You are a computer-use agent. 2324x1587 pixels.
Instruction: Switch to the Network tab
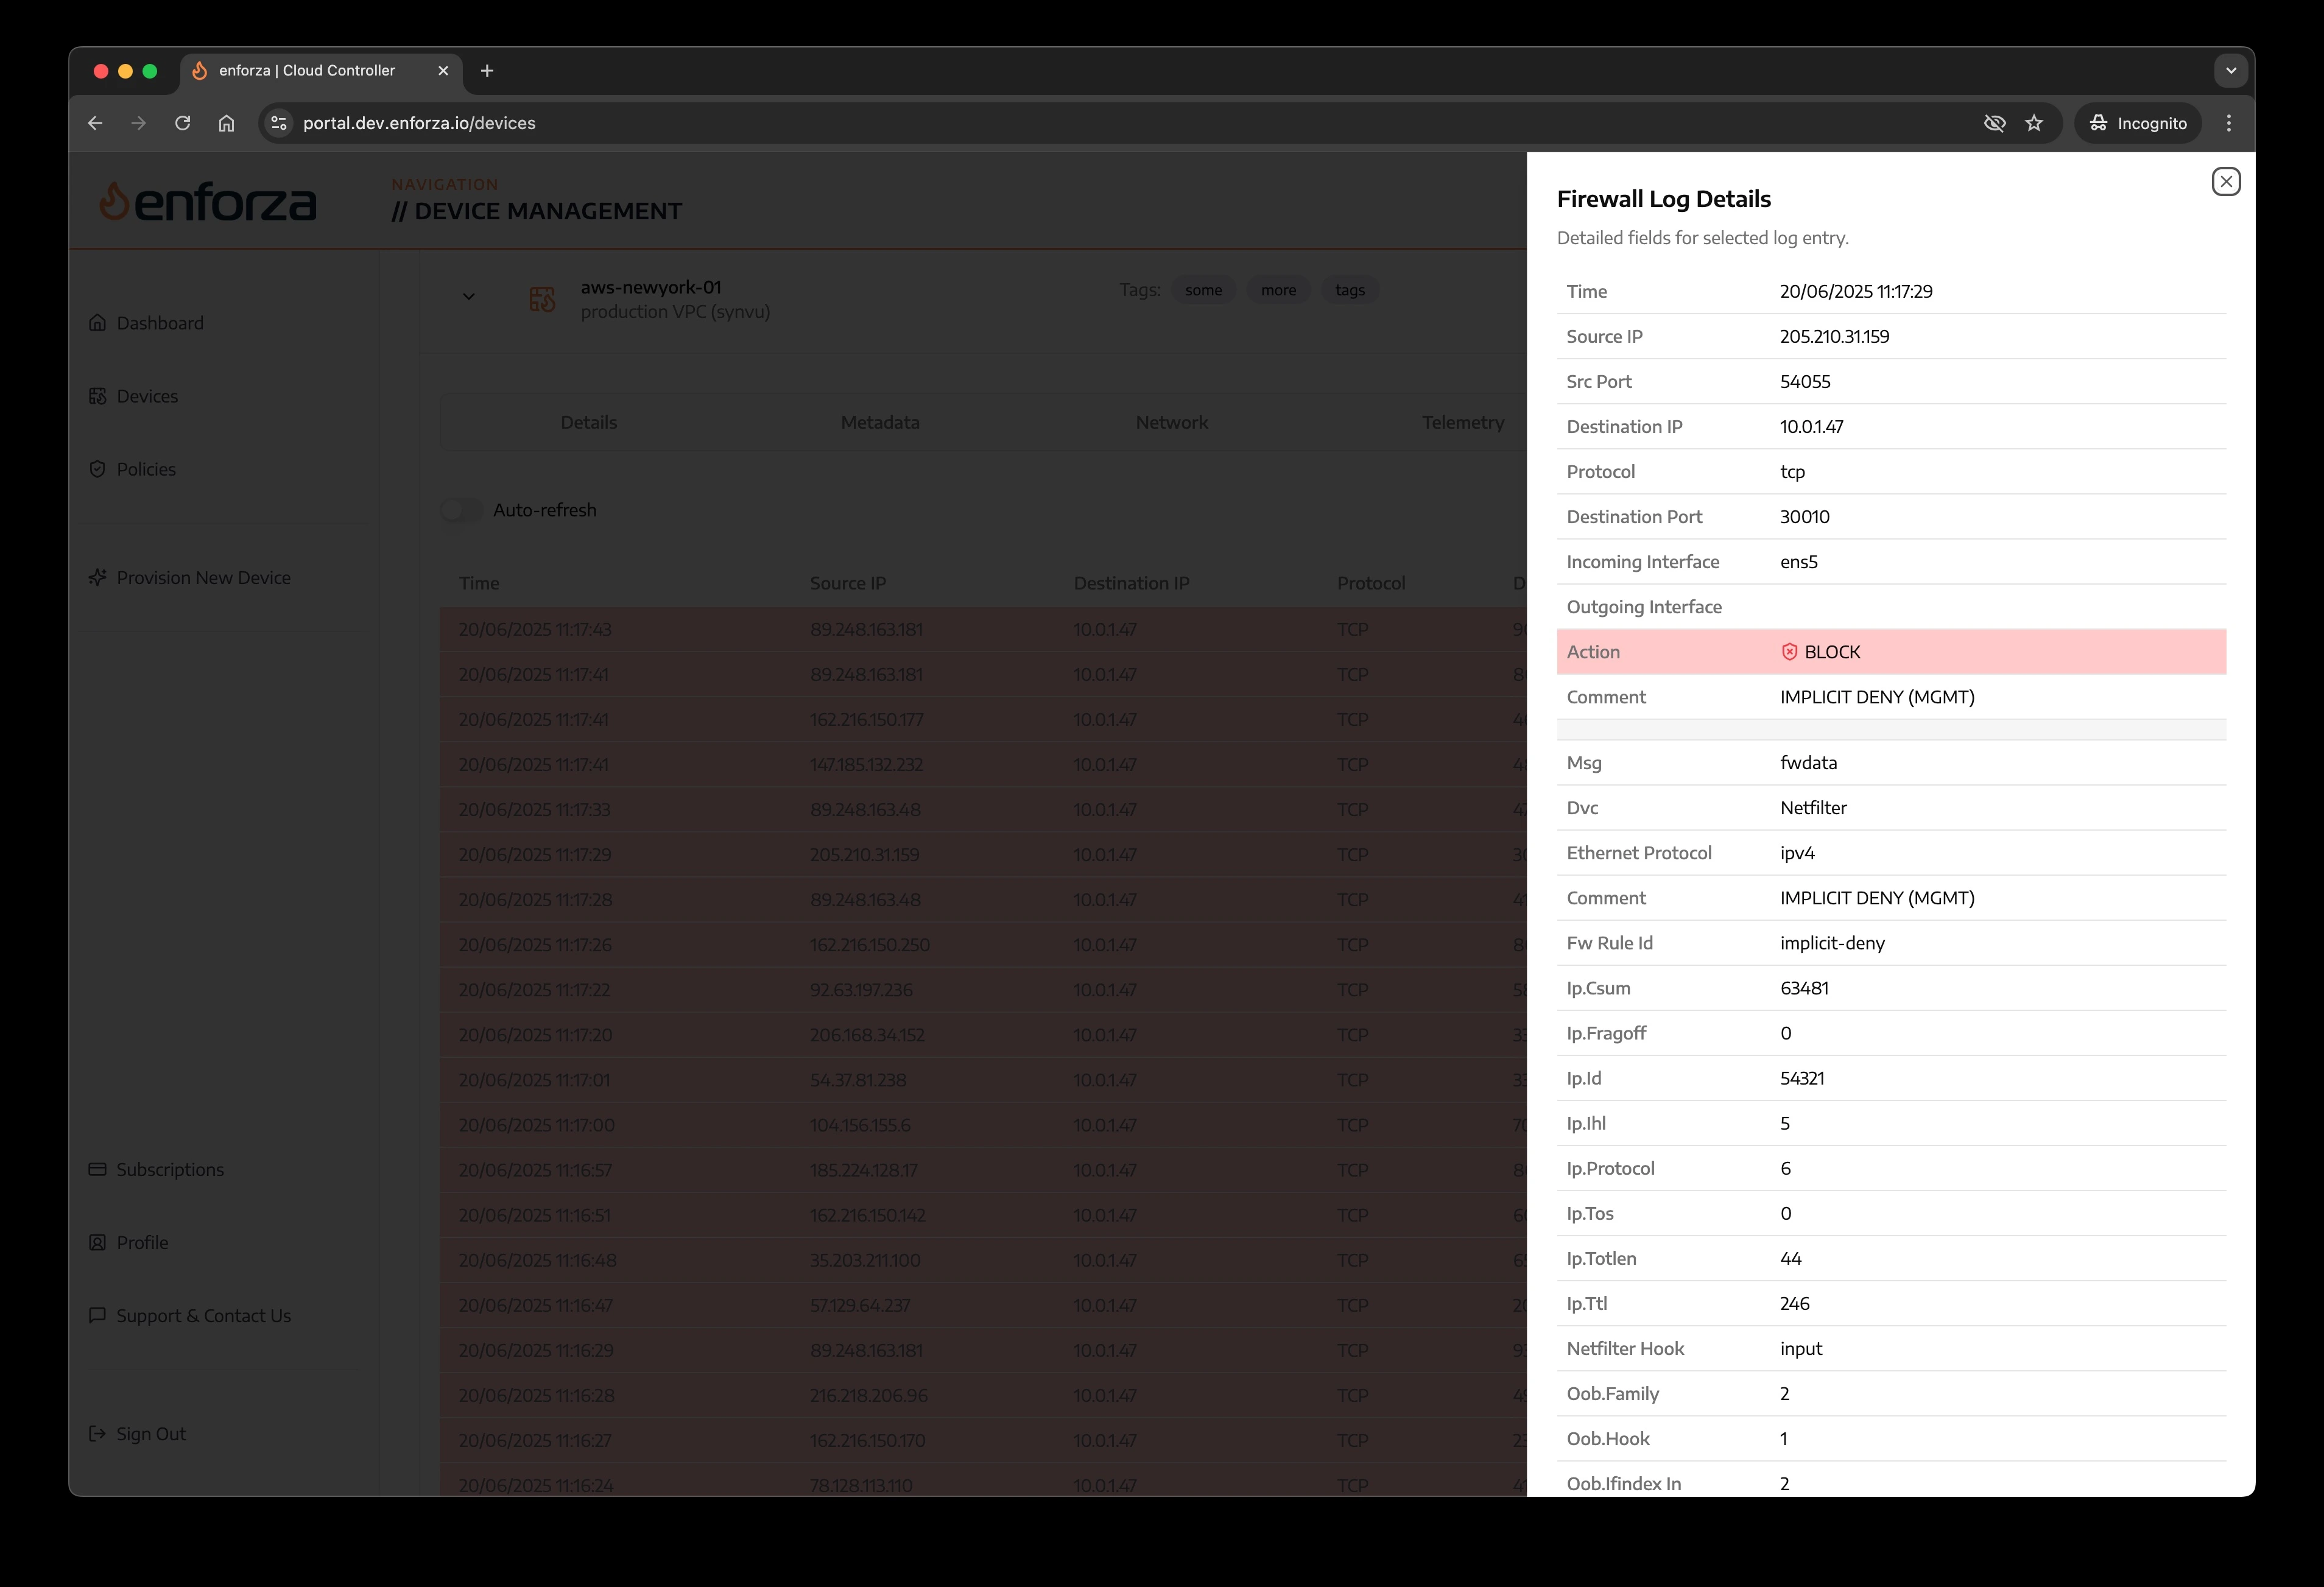(1171, 422)
